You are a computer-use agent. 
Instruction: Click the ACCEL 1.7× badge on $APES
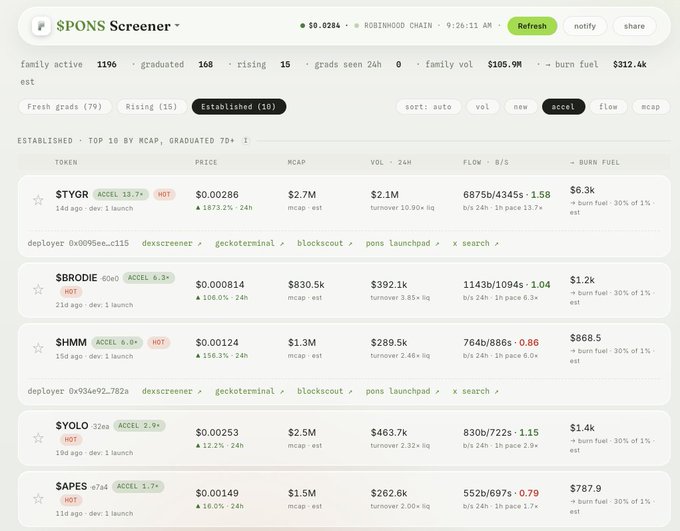[x=138, y=486]
